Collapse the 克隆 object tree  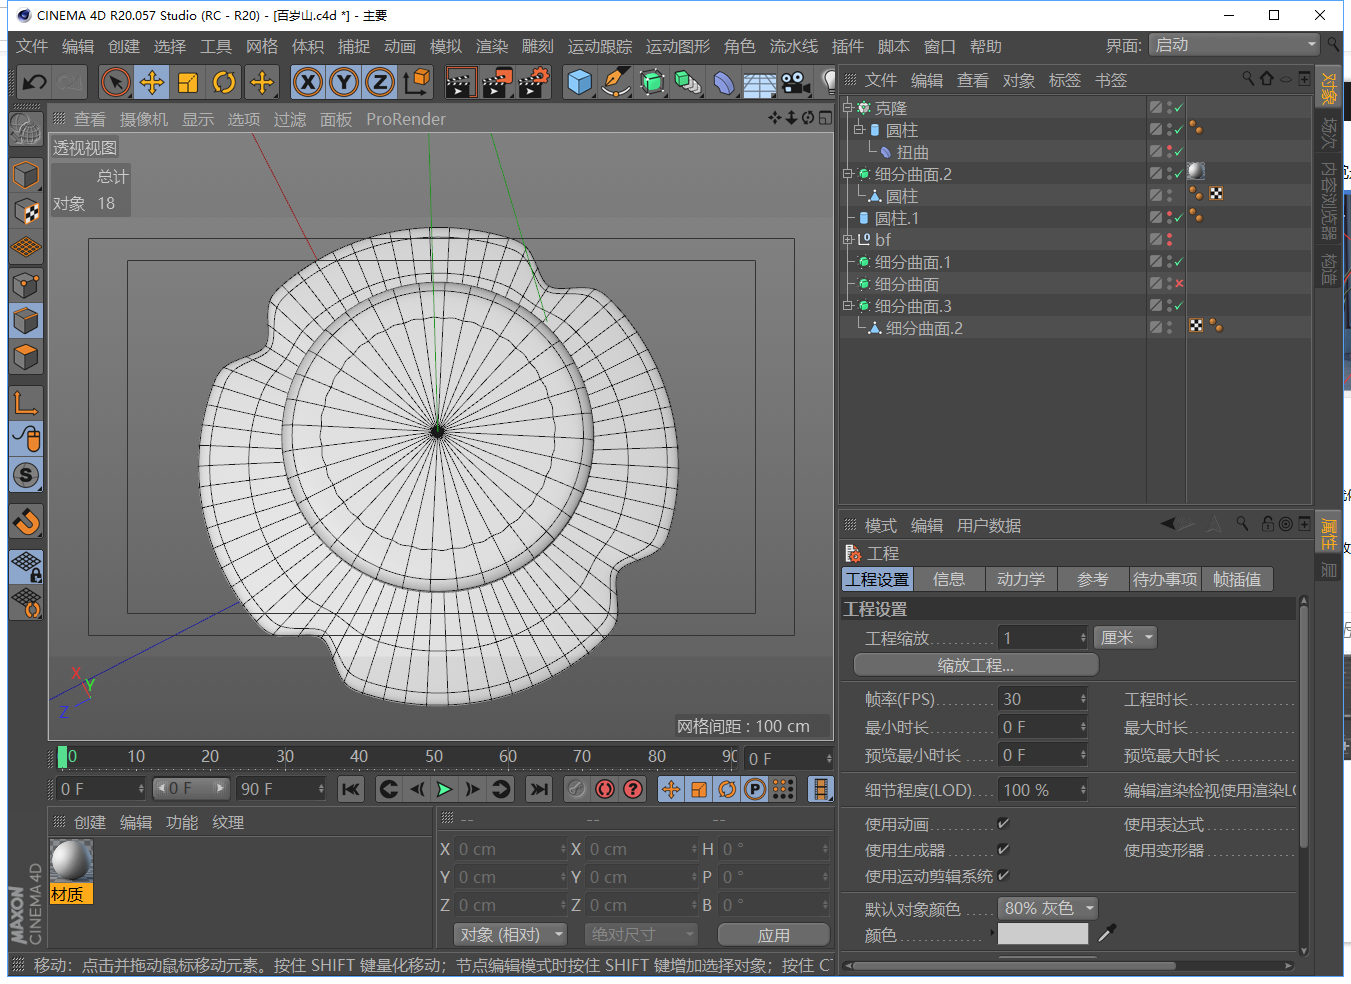(848, 107)
